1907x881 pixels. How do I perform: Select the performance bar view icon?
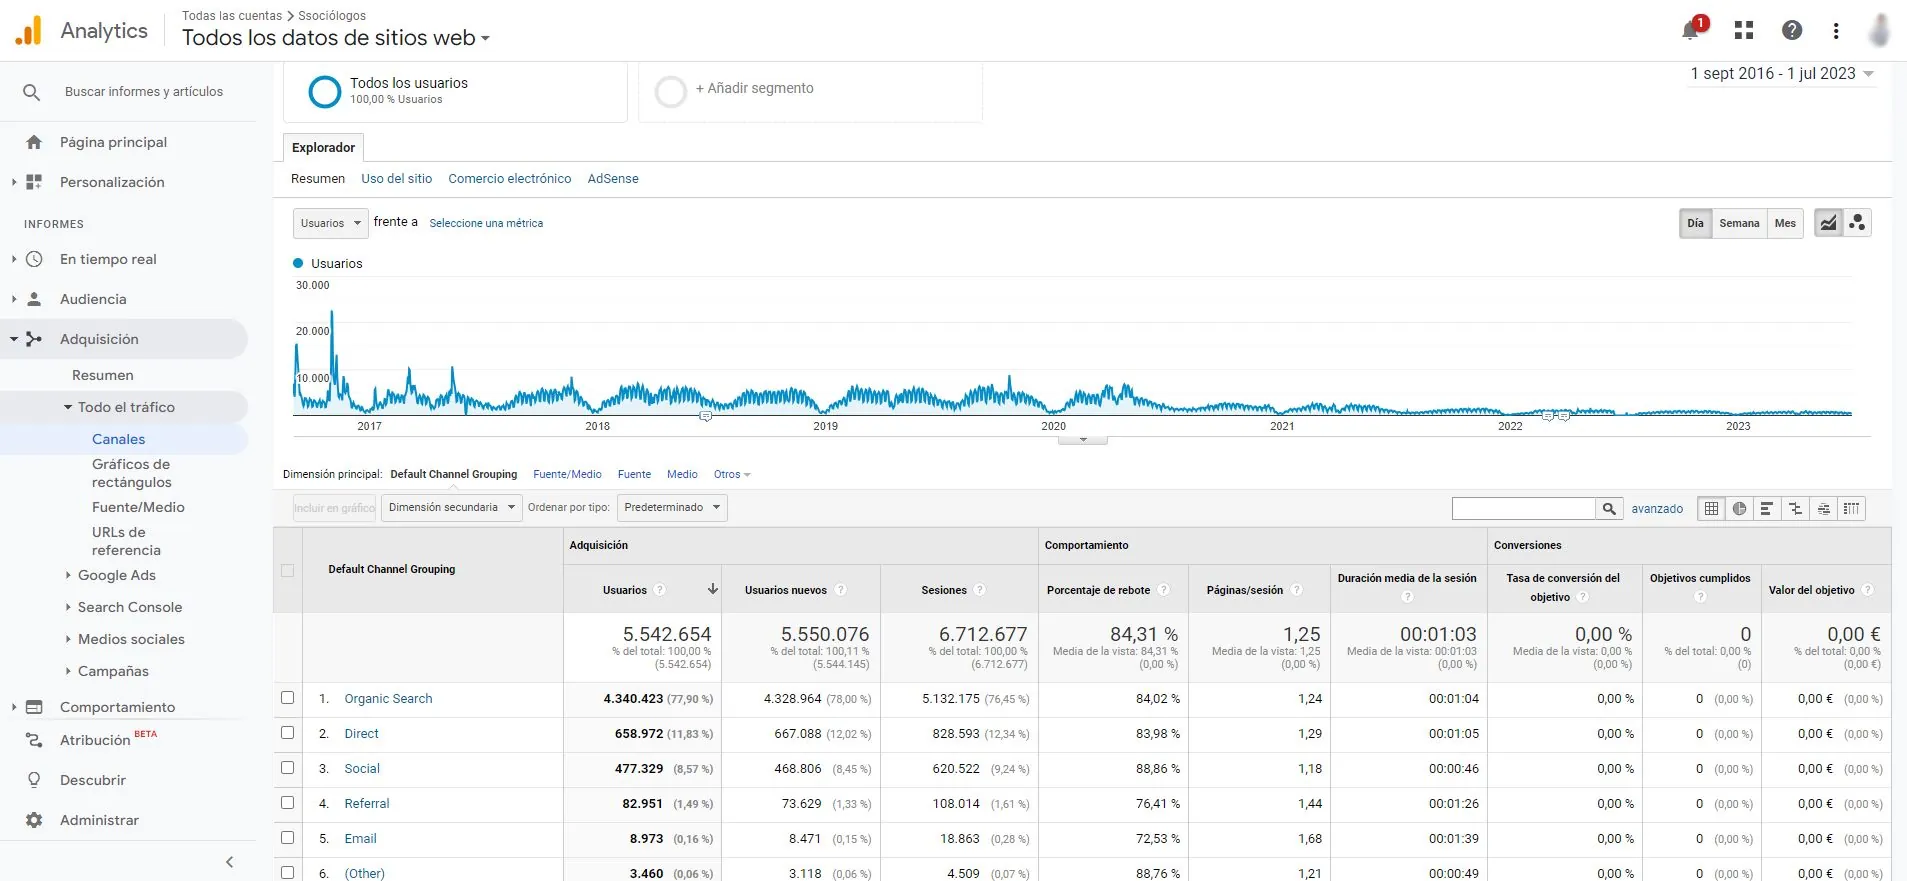(1767, 508)
